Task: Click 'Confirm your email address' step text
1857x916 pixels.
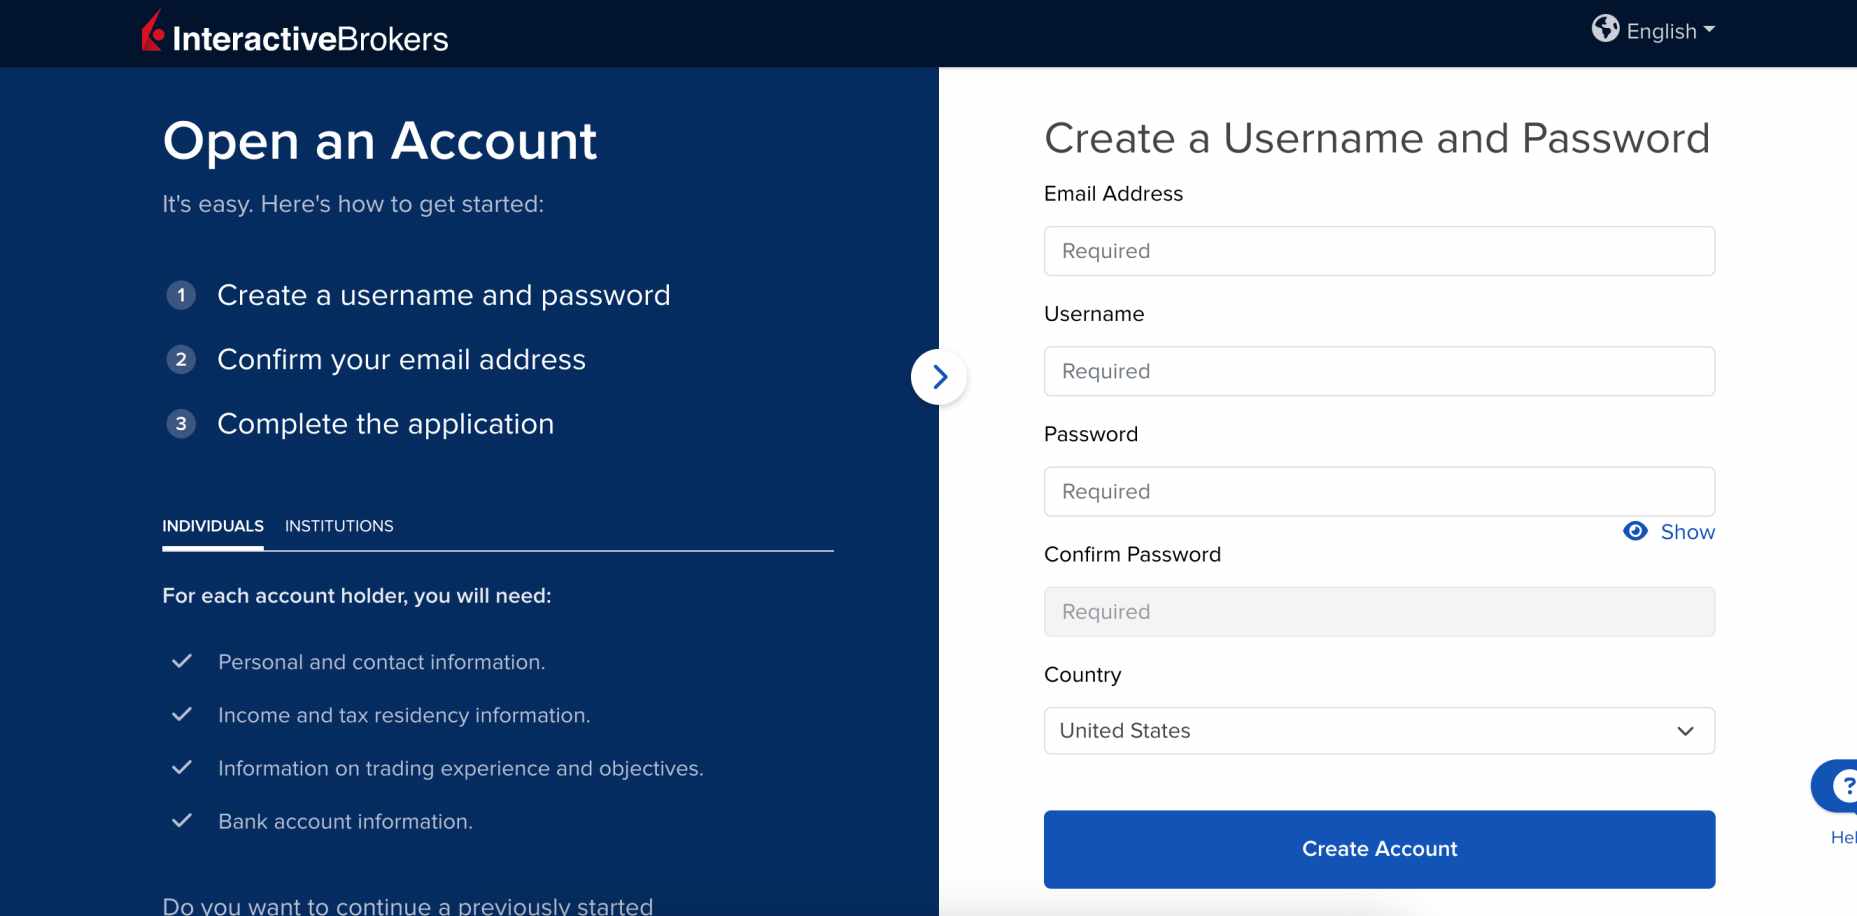Action: pos(401,359)
